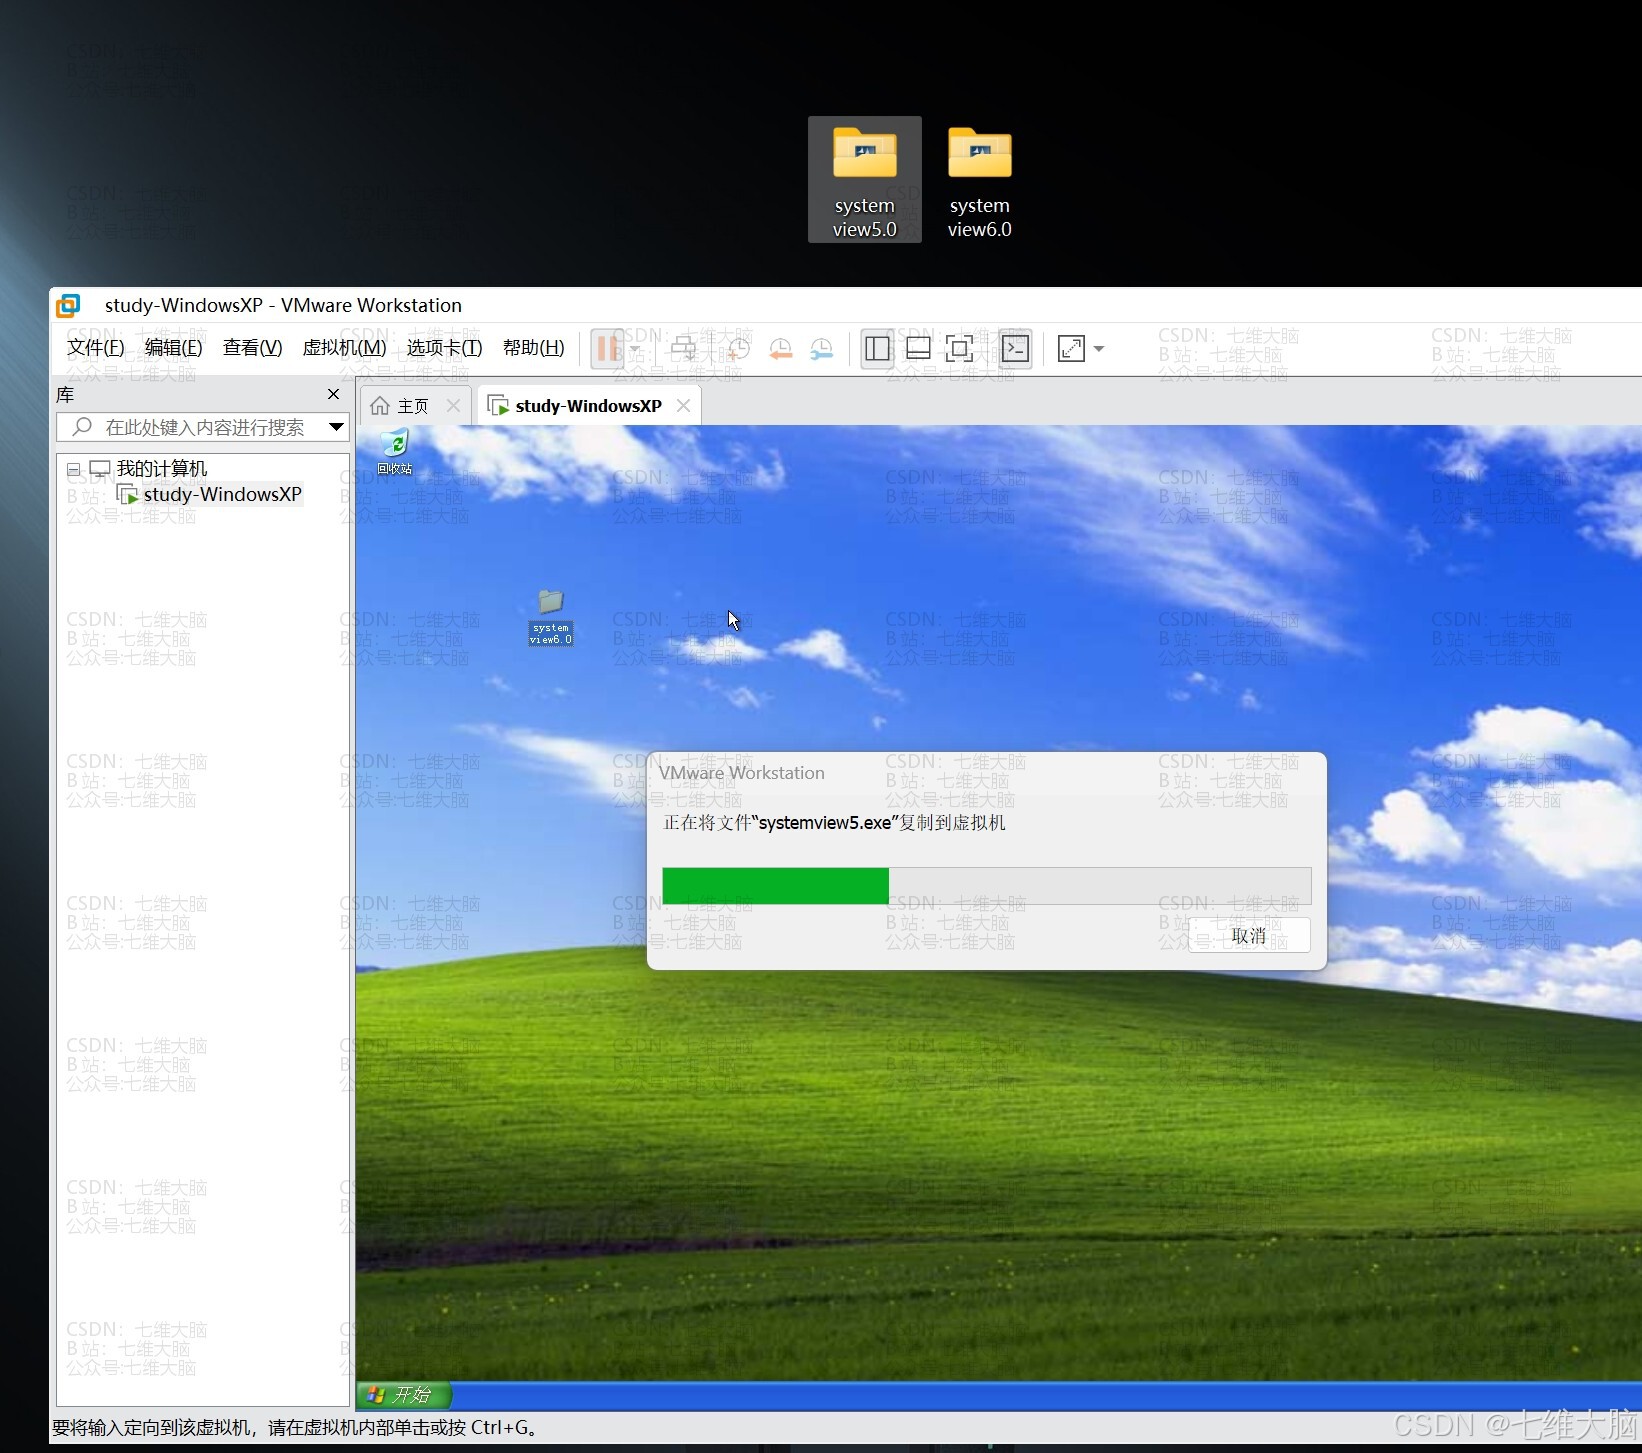Click the Pause virtual machine toolbar icon
The width and height of the screenshot is (1642, 1453).
[x=608, y=349]
